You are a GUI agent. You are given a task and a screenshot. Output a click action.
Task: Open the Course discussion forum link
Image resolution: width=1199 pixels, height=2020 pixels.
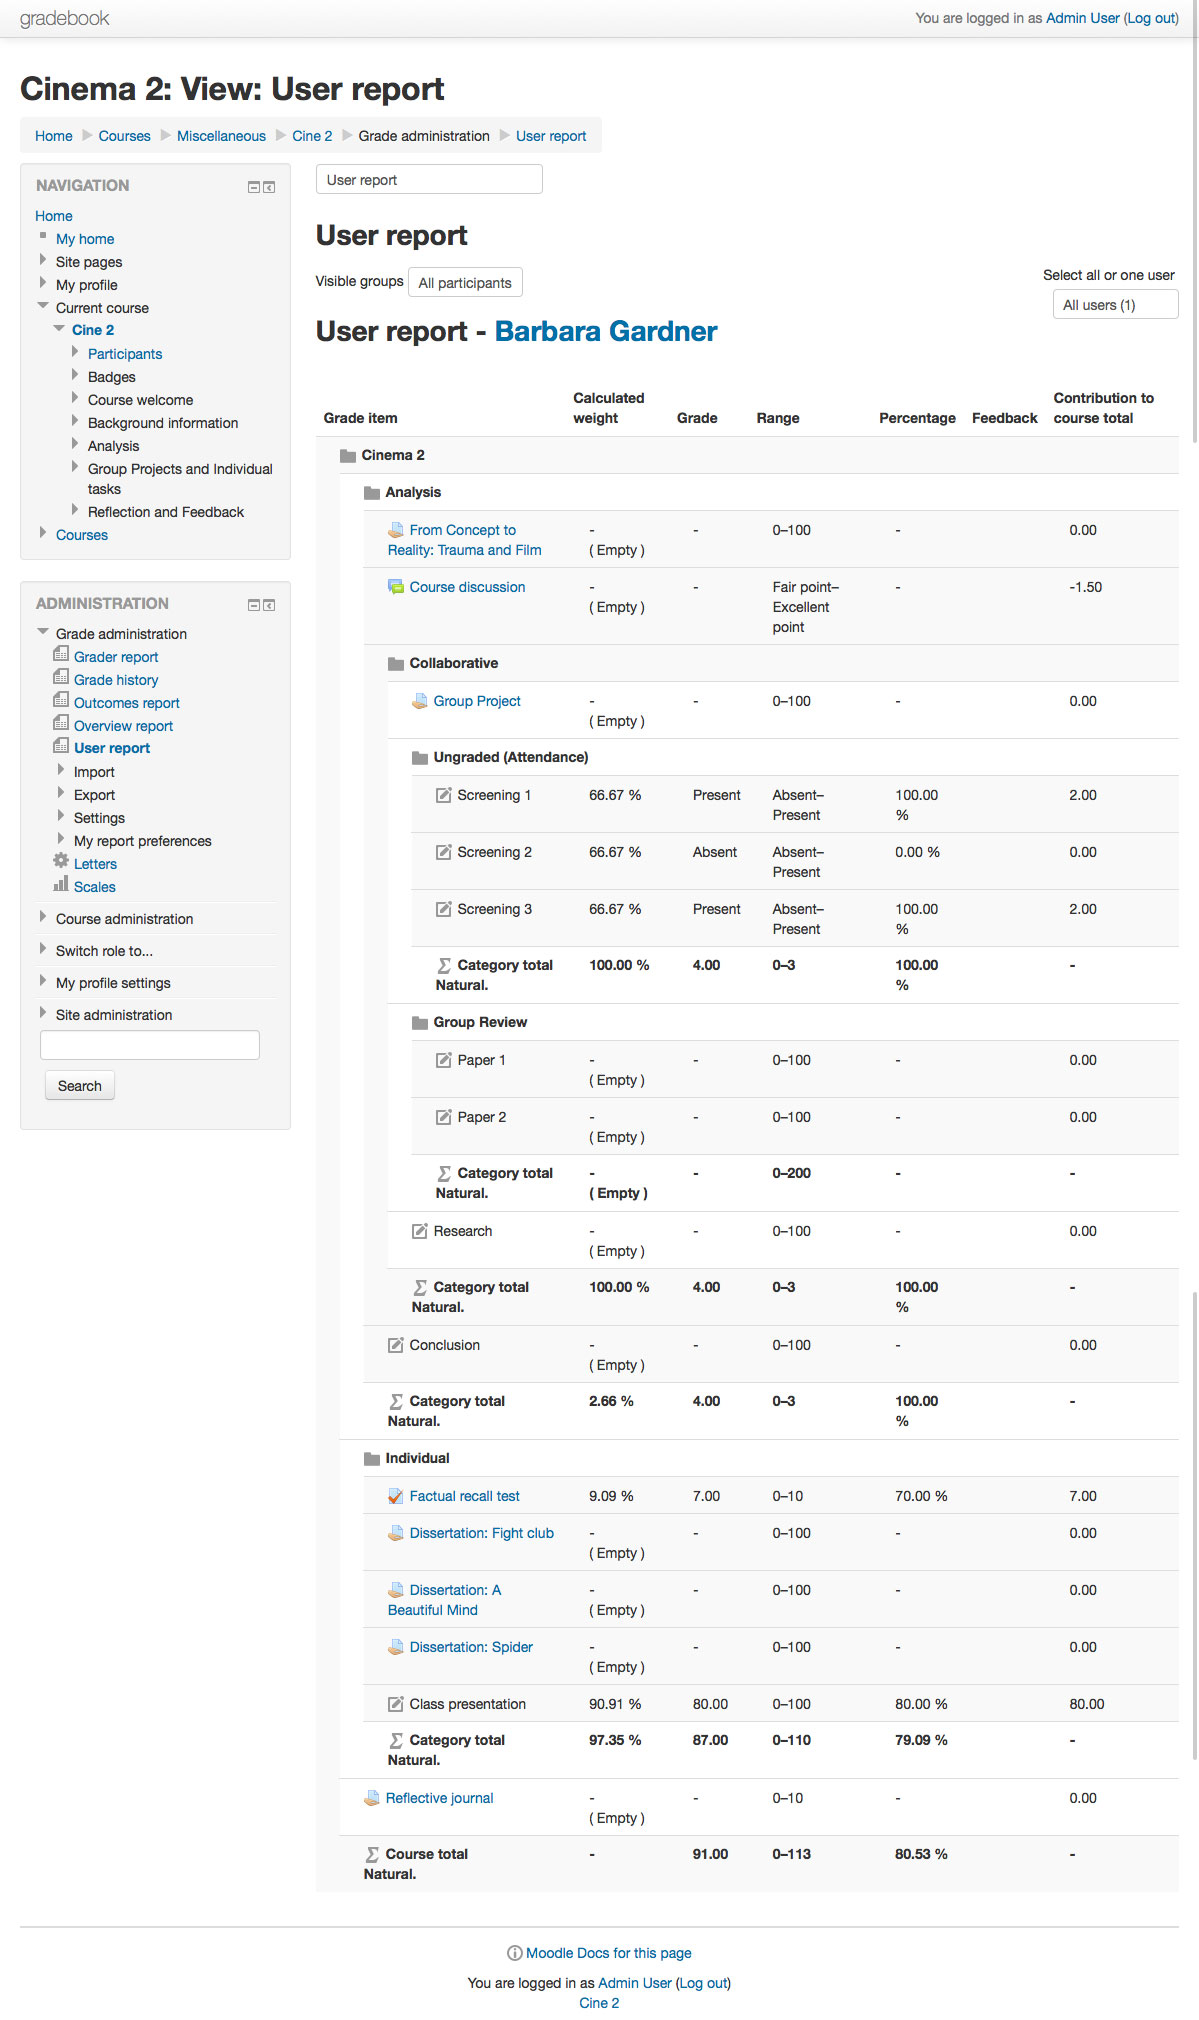click(467, 587)
